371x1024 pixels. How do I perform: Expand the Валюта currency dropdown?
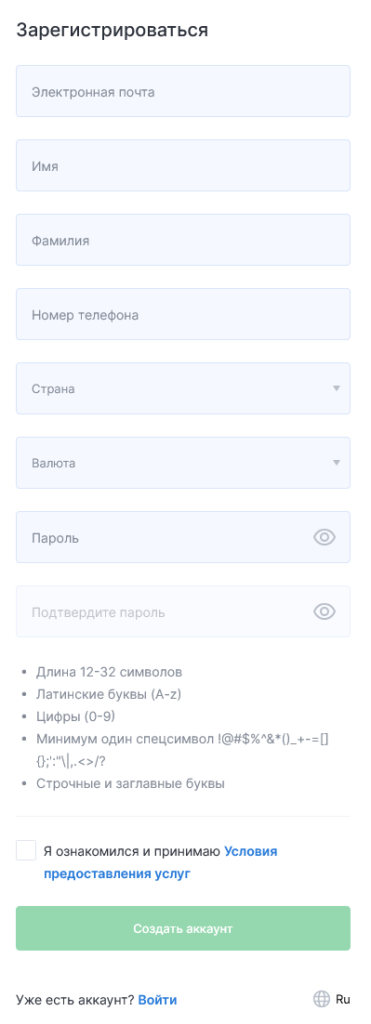pyautogui.click(x=183, y=463)
